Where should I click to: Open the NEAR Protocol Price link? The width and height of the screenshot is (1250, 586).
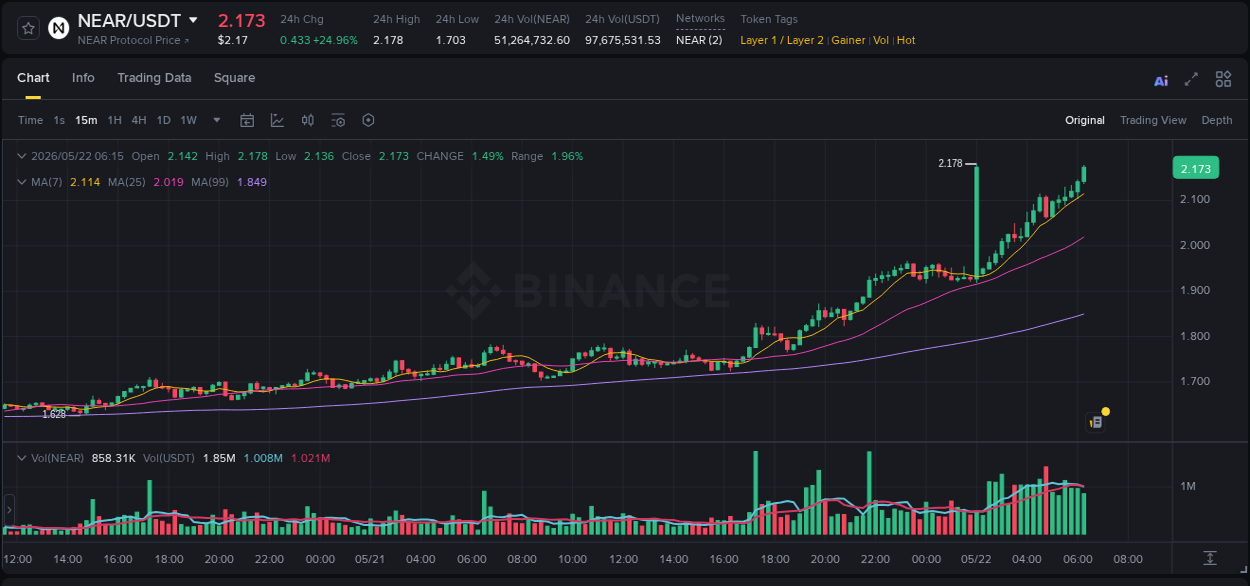[x=133, y=40]
